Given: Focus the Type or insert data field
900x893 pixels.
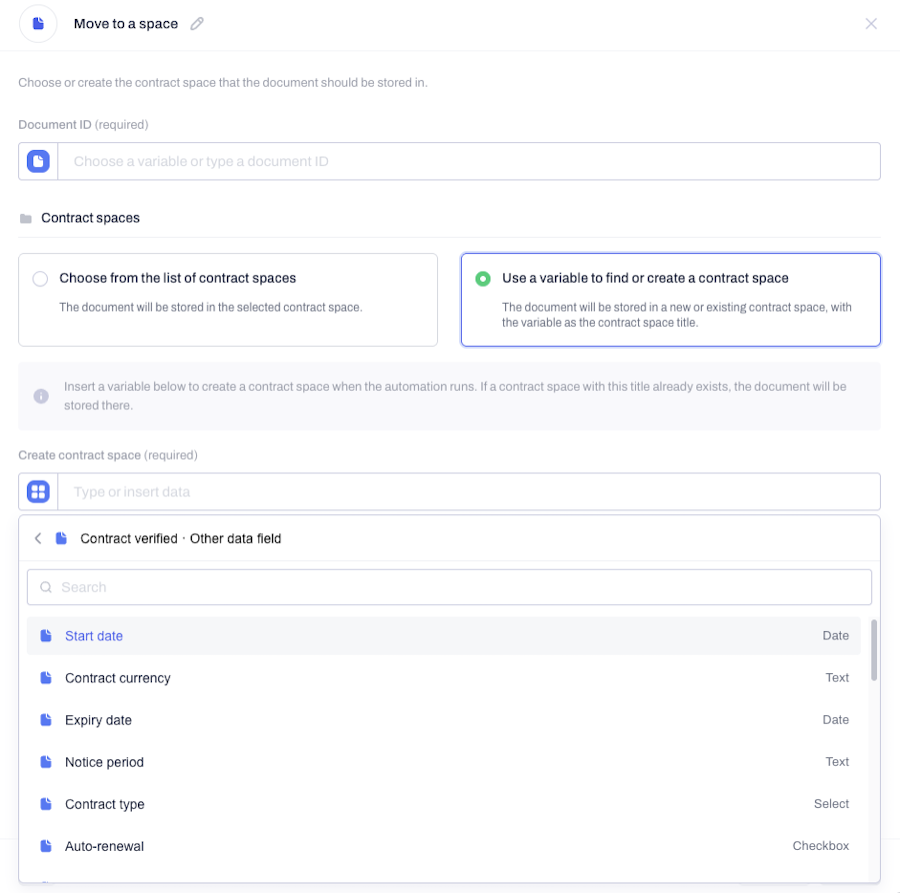Looking at the screenshot, I should pyautogui.click(x=469, y=492).
